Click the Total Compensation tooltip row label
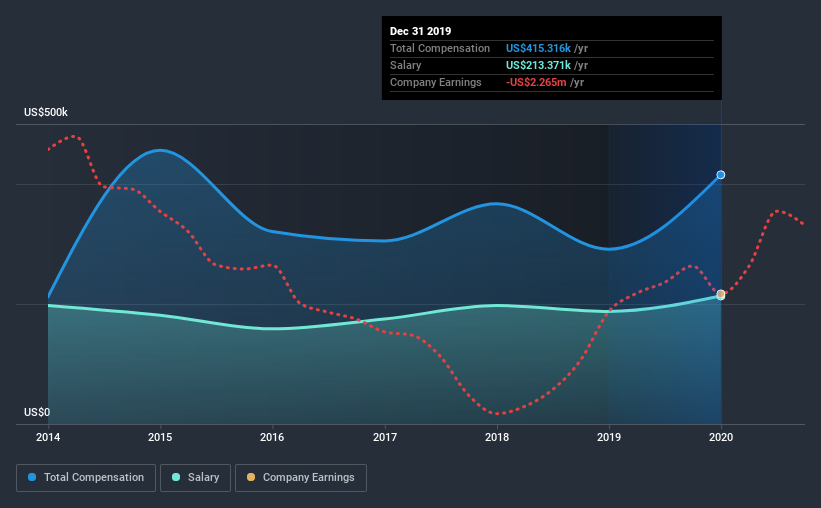Viewport: 821px width, 508px height. coord(440,49)
